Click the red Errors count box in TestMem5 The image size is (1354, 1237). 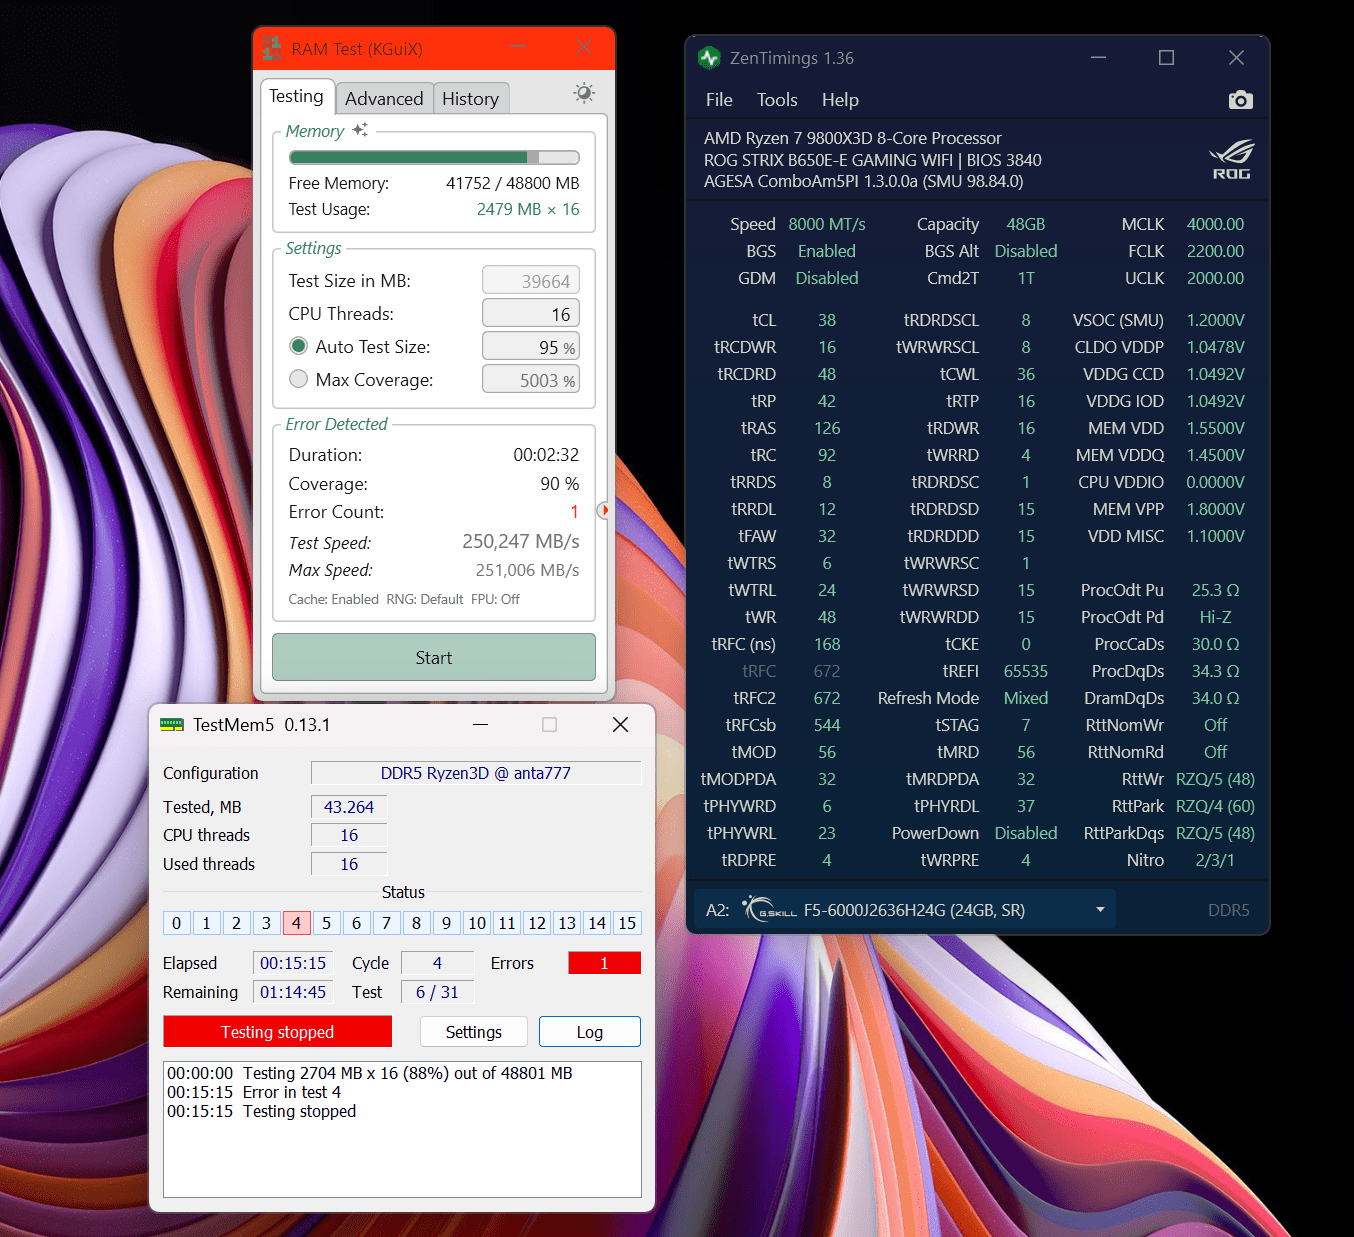tap(604, 963)
